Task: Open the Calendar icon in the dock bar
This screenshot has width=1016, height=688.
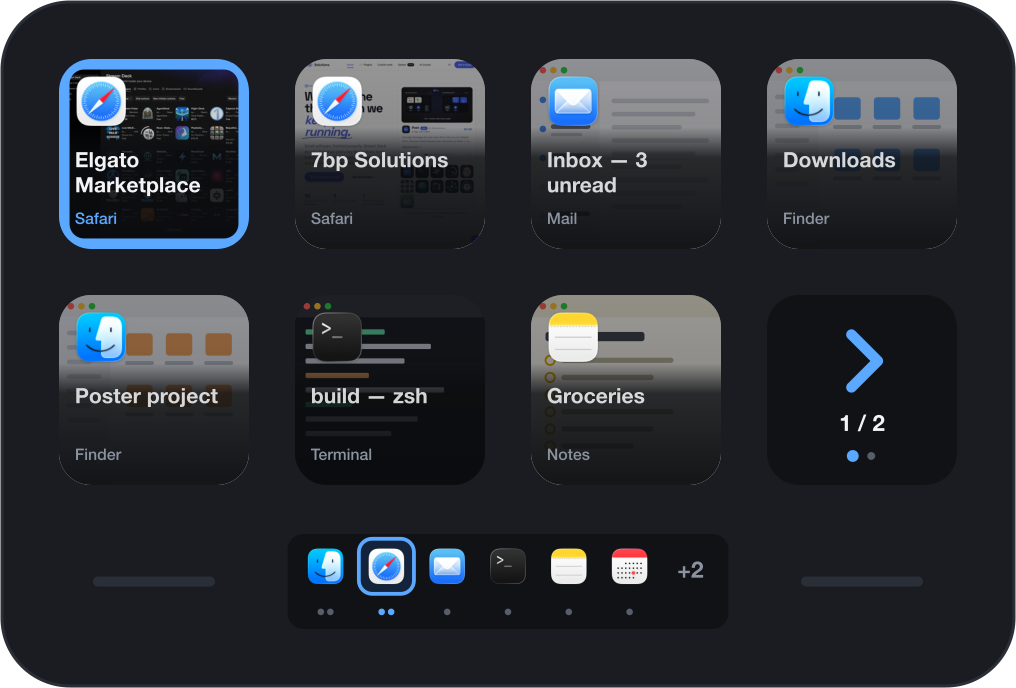Action: [x=630, y=566]
